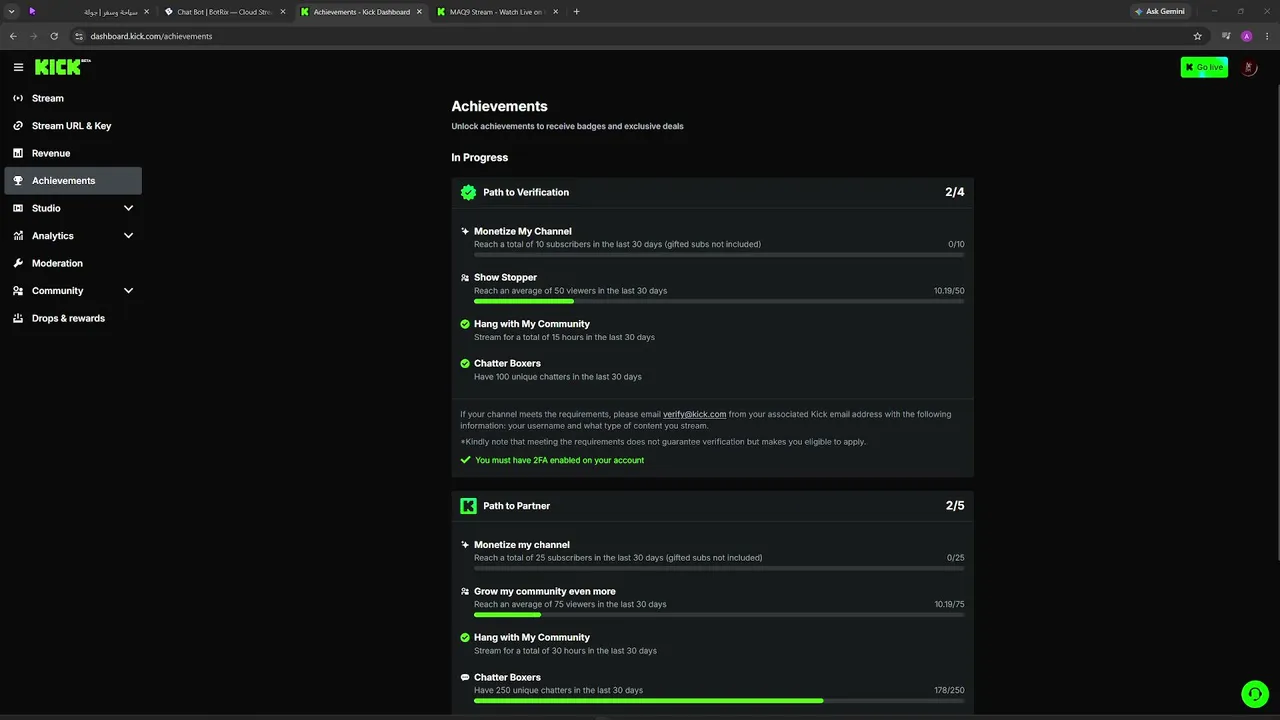The height and width of the screenshot is (720, 1280).
Task: Click the link icon beside Stream URL & Key
Action: 18,126
